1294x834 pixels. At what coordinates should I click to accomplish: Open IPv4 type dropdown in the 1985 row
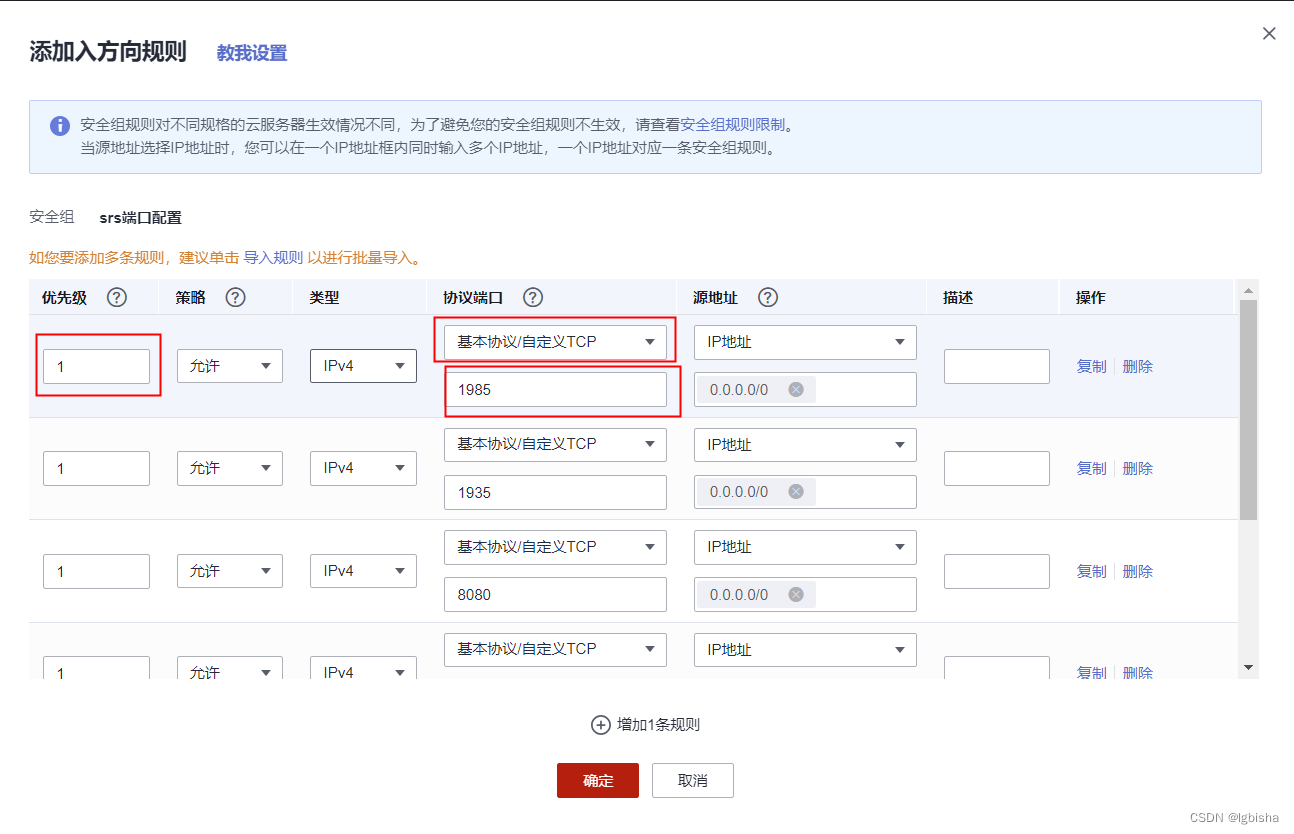click(x=363, y=366)
